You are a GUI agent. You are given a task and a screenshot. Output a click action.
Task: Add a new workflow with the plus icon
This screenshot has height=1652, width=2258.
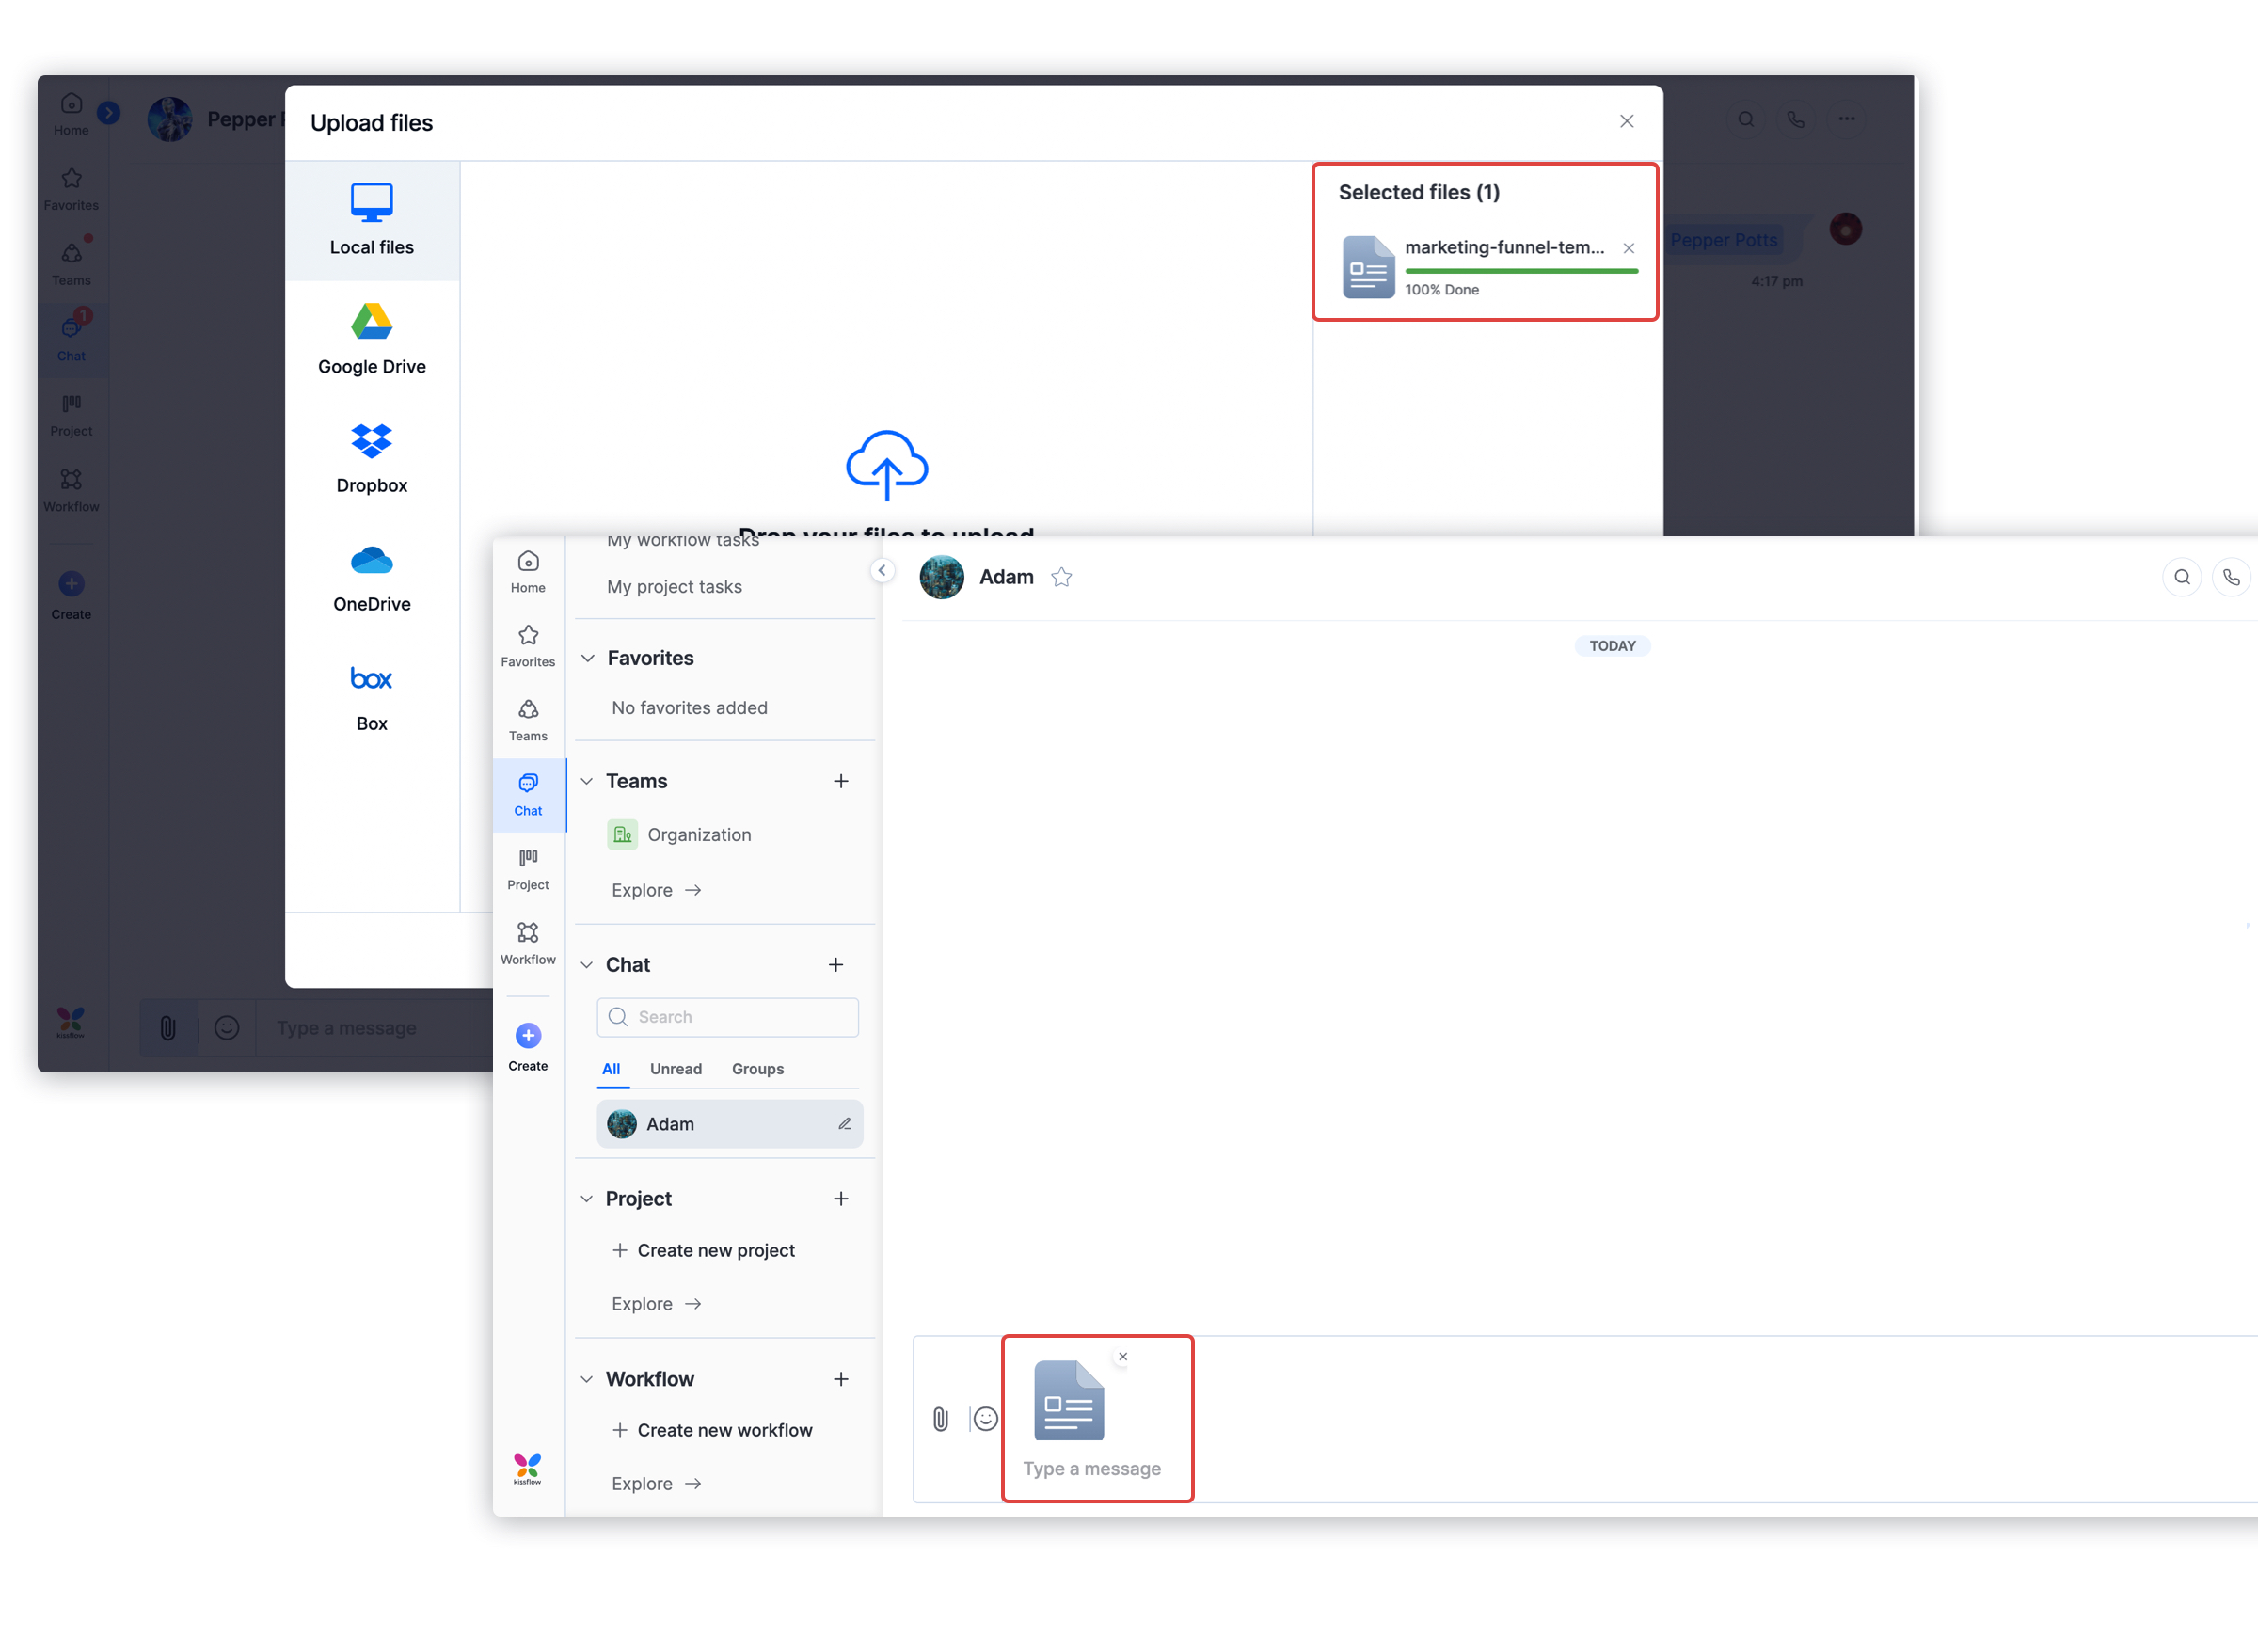[841, 1379]
